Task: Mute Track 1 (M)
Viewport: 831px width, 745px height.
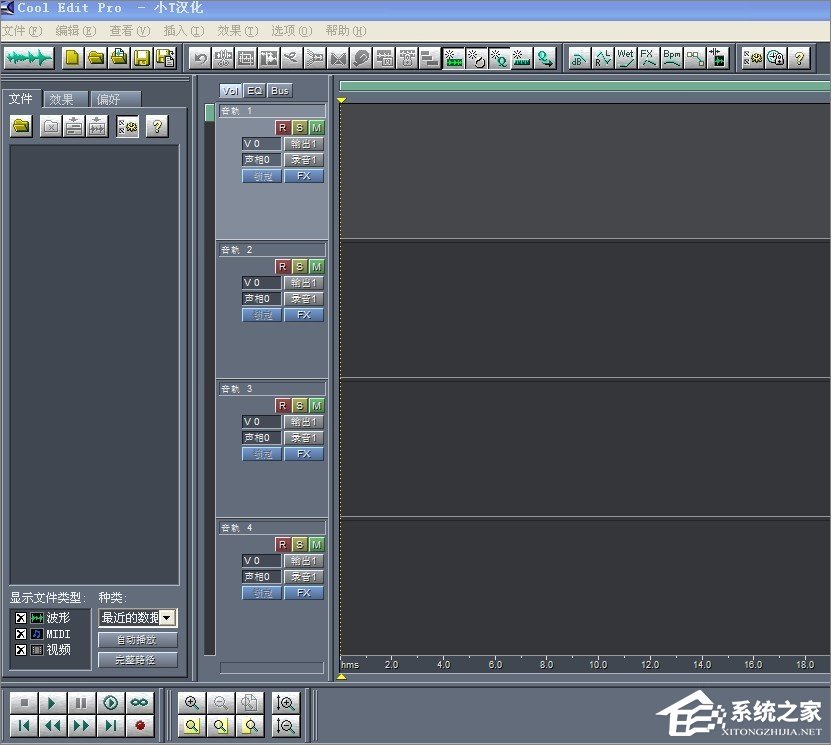Action: click(x=316, y=128)
